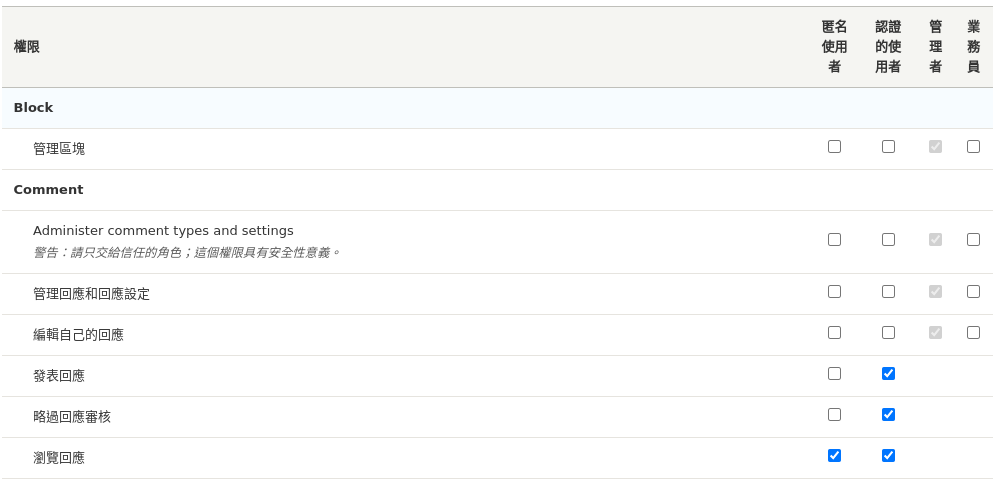Uncheck 瀏覽回應 for 匿名使用者
This screenshot has width=995, height=479.
tap(834, 455)
